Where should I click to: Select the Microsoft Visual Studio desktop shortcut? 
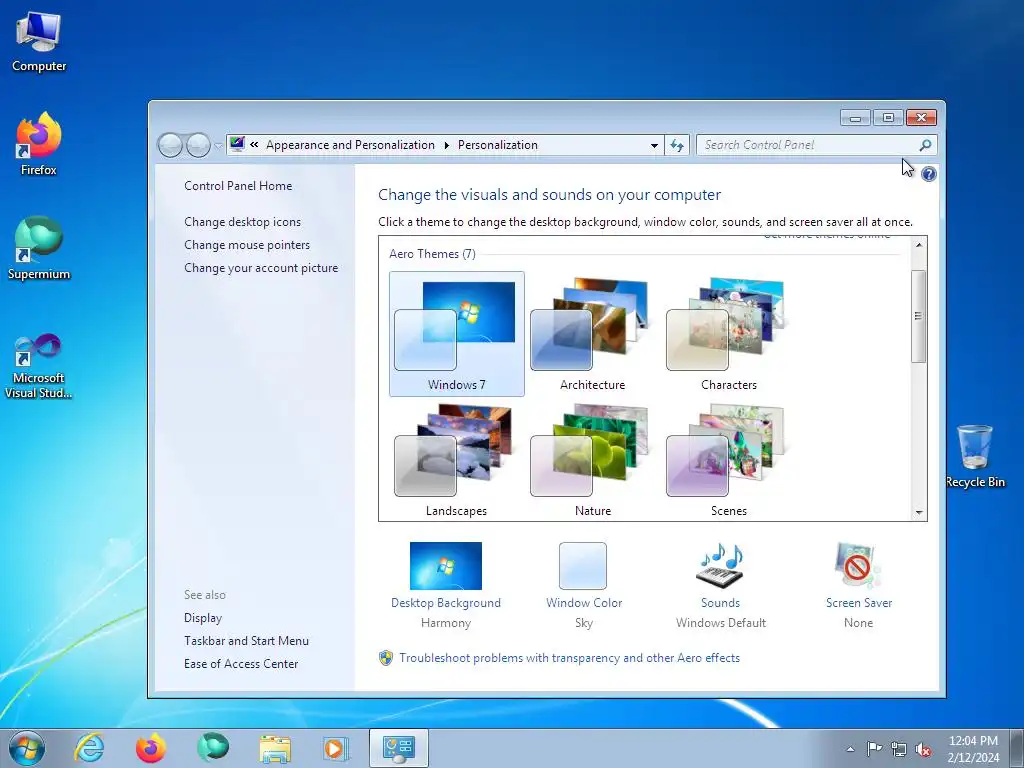[x=39, y=366]
